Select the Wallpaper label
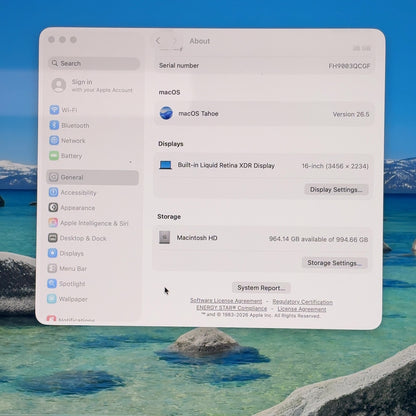The height and width of the screenshot is (416, 416). 73,299
